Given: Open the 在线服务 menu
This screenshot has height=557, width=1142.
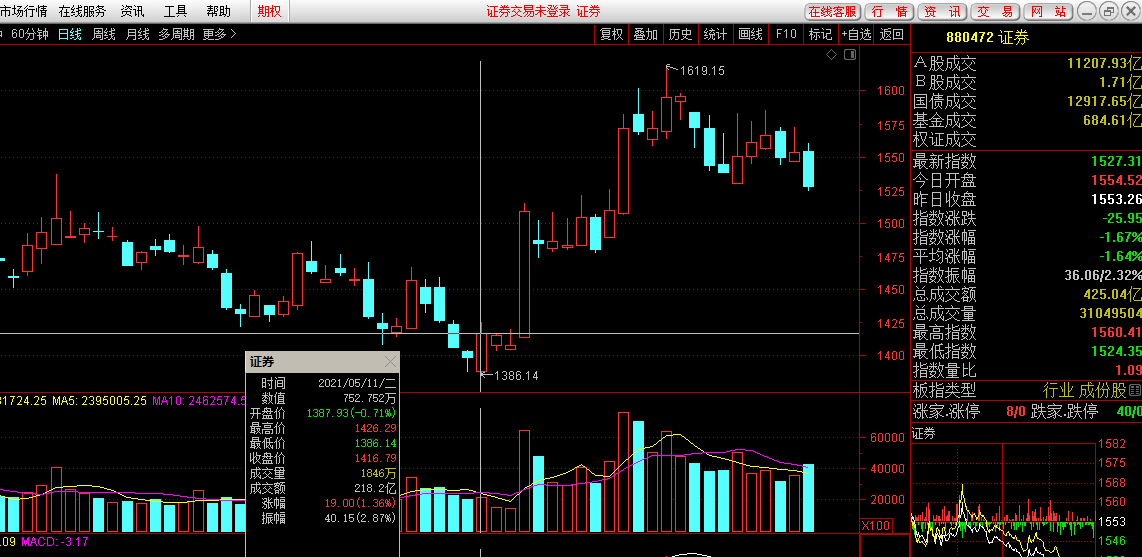Looking at the screenshot, I should [82, 11].
